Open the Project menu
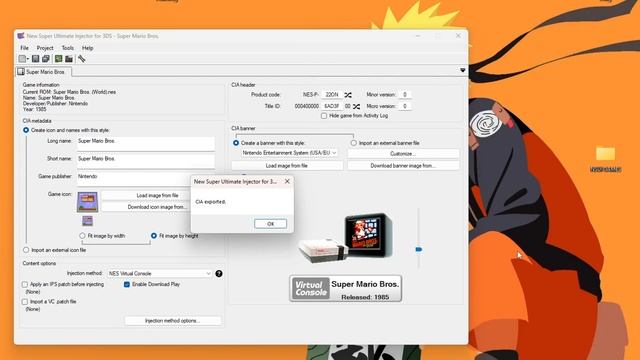 (45, 48)
